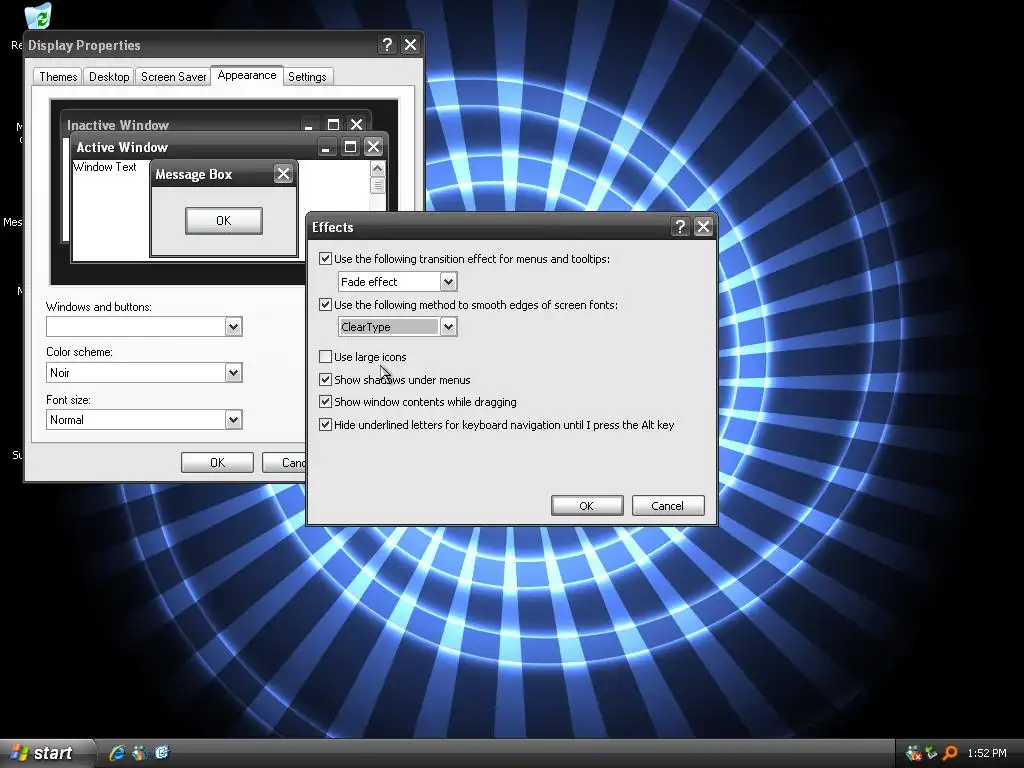Screen dimensions: 1024x768
Task: Click the middle quick launch icon
Action: [x=139, y=753]
